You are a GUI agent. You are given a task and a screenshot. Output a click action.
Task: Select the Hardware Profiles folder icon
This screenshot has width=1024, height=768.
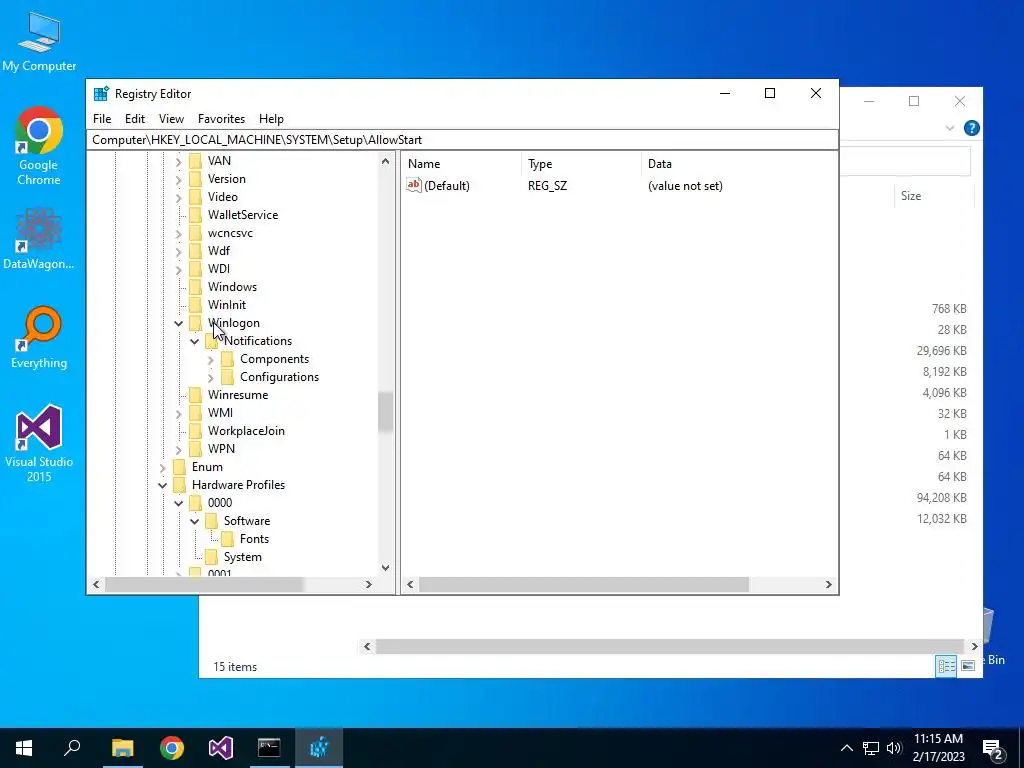[180, 485]
